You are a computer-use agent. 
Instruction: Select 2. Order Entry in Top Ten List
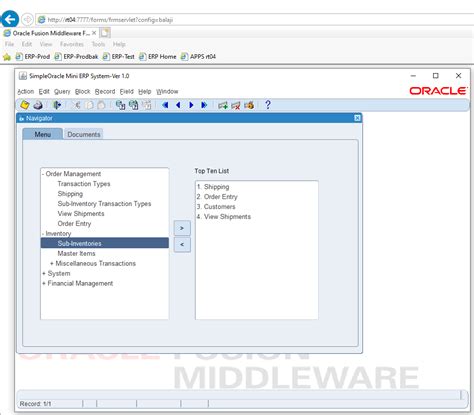(217, 197)
